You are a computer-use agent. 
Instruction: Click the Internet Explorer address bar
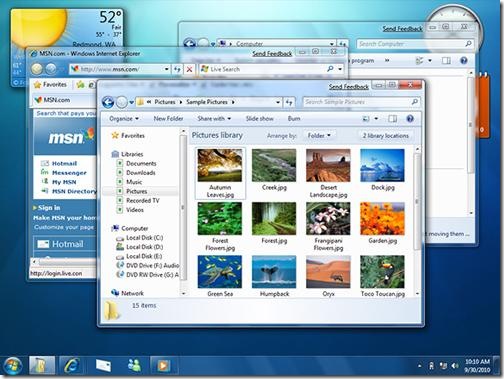coord(120,69)
